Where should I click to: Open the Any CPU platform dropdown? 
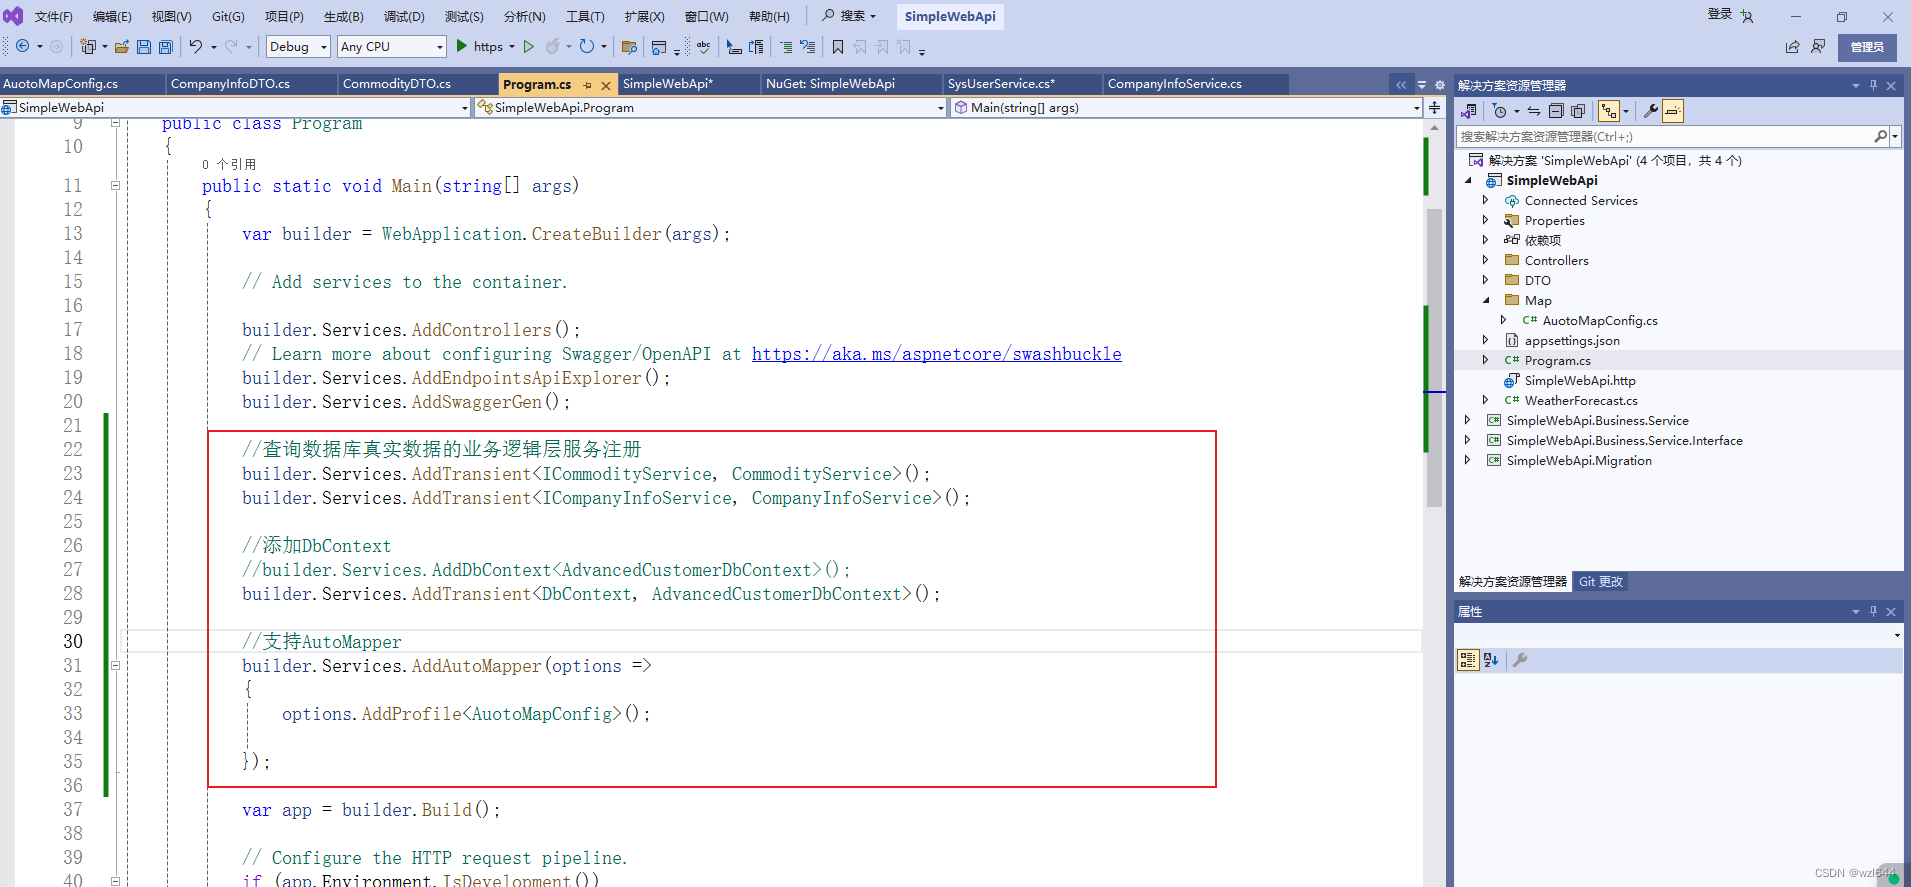(391, 46)
